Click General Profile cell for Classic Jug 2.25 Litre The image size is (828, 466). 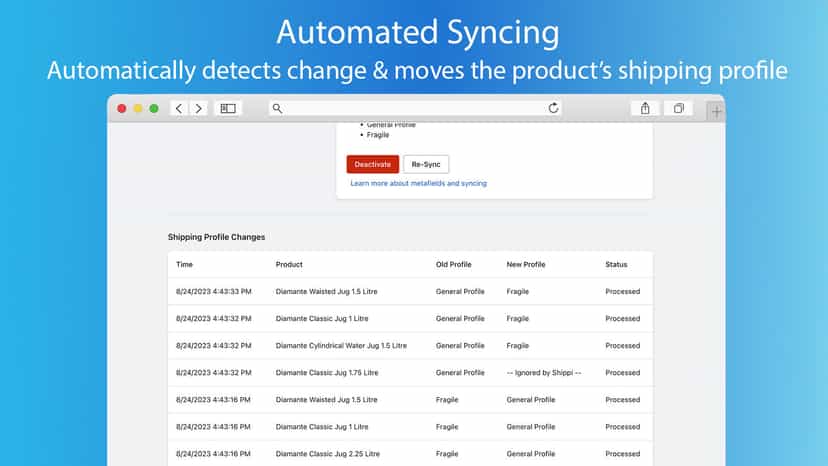[x=531, y=454]
